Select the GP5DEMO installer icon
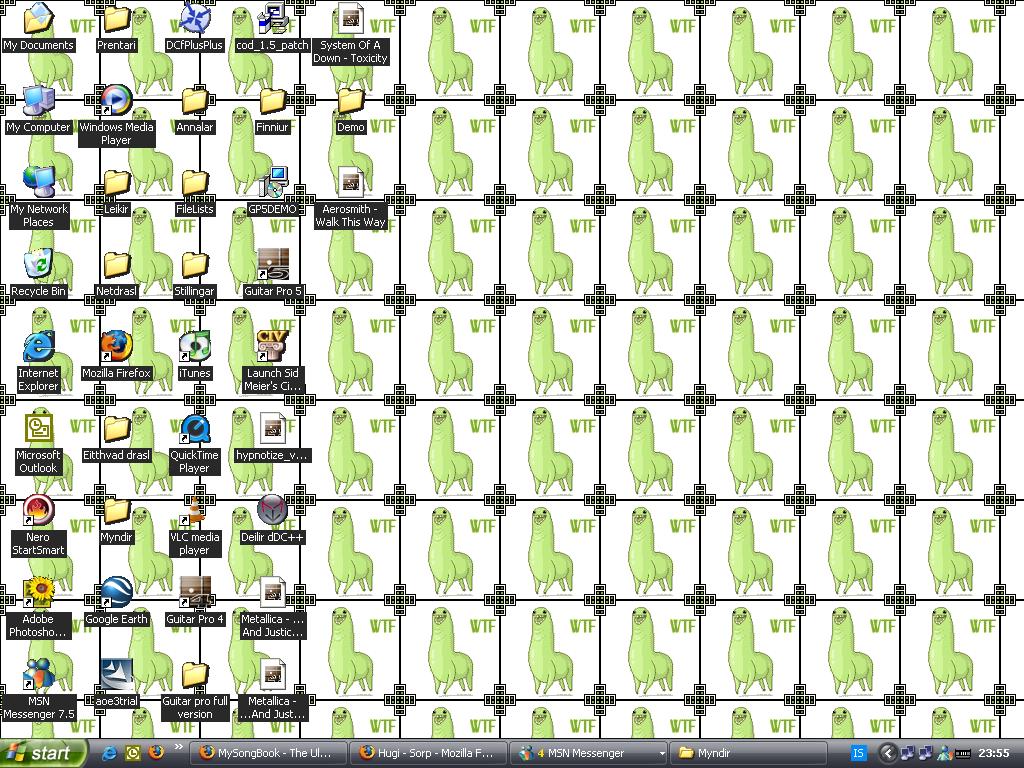This screenshot has height=768, width=1024. (x=272, y=191)
